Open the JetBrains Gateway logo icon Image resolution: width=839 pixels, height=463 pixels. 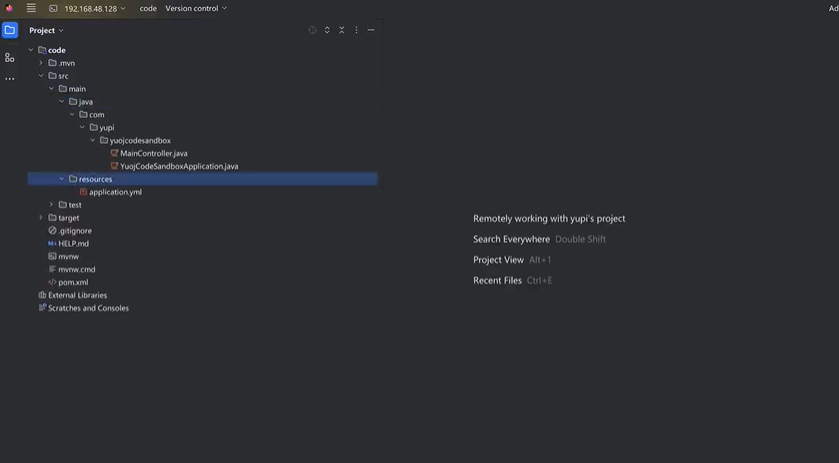point(9,8)
